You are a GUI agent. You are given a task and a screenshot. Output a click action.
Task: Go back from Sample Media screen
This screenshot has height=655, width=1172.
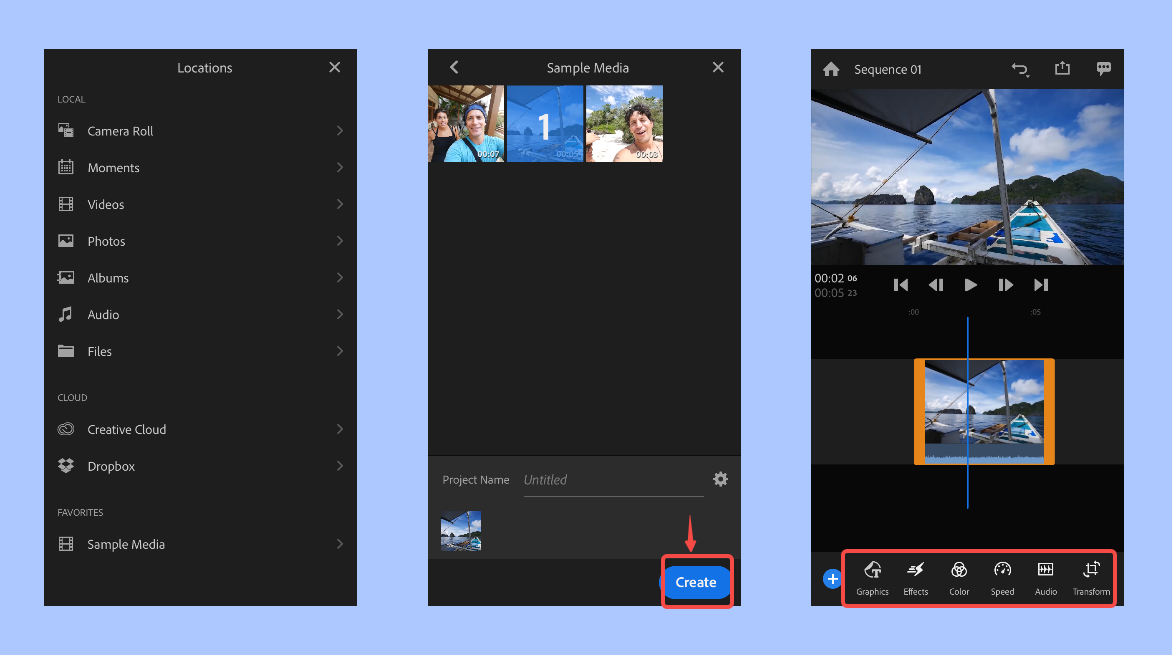tap(454, 67)
